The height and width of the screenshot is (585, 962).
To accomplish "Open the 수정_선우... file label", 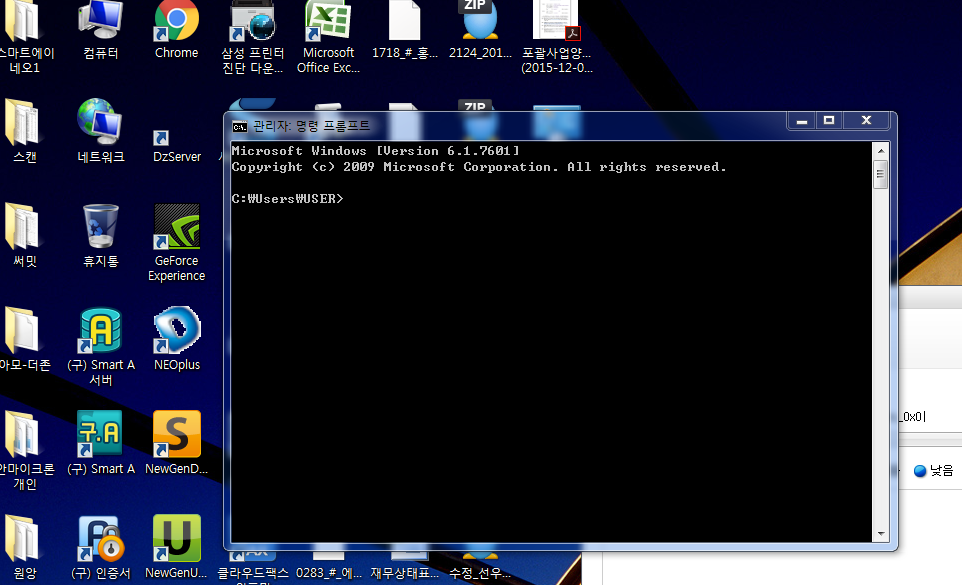I will (x=480, y=573).
